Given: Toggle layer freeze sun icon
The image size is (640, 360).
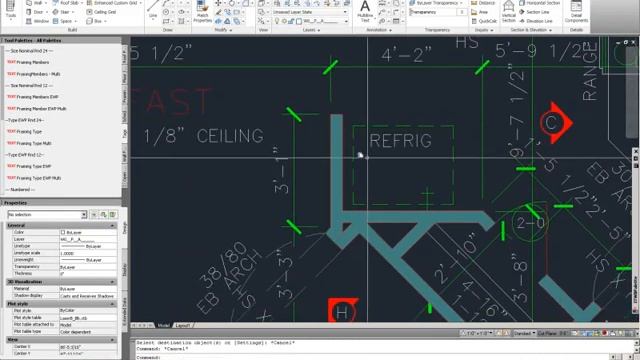Looking at the screenshot, I should (x=284, y=21).
